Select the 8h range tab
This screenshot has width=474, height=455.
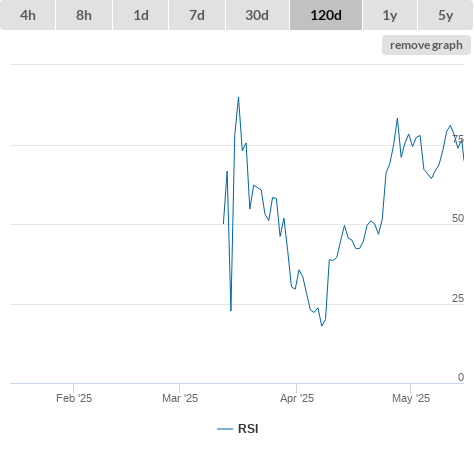84,15
